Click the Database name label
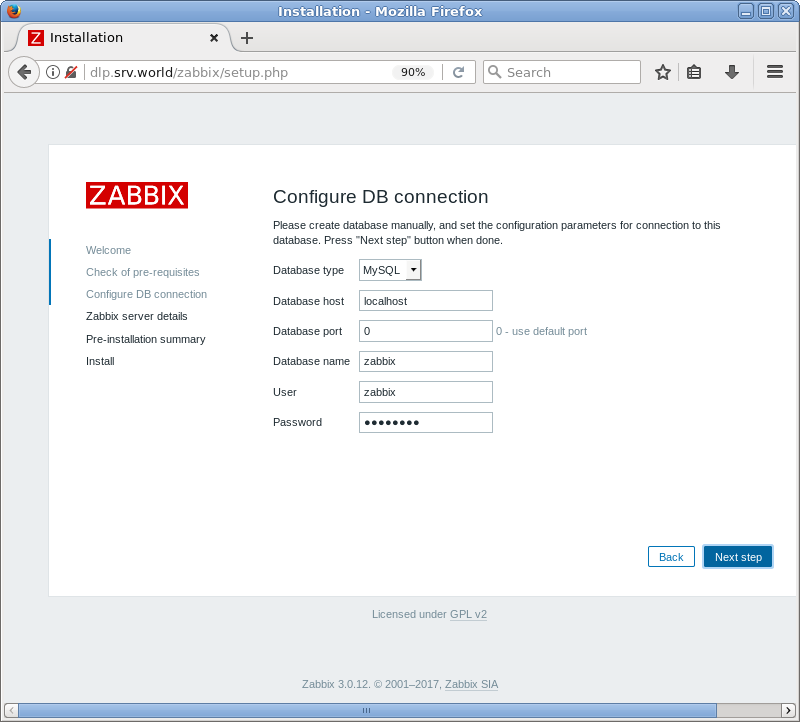Image resolution: width=800 pixels, height=722 pixels. (311, 361)
